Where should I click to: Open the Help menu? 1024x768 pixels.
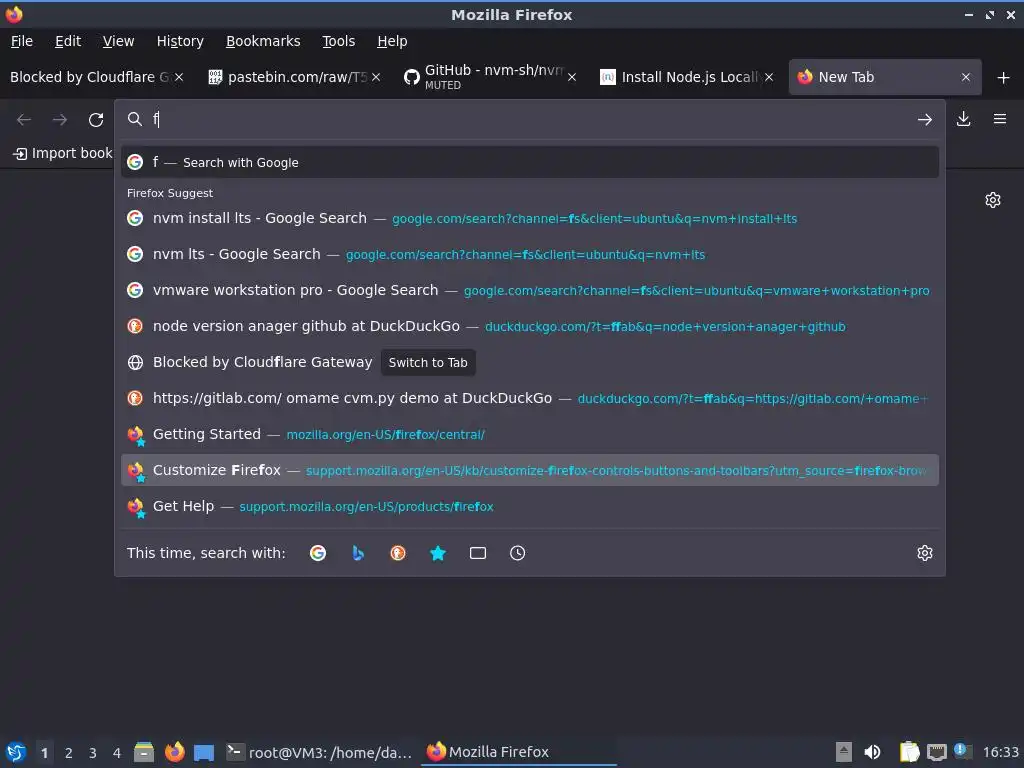392,41
